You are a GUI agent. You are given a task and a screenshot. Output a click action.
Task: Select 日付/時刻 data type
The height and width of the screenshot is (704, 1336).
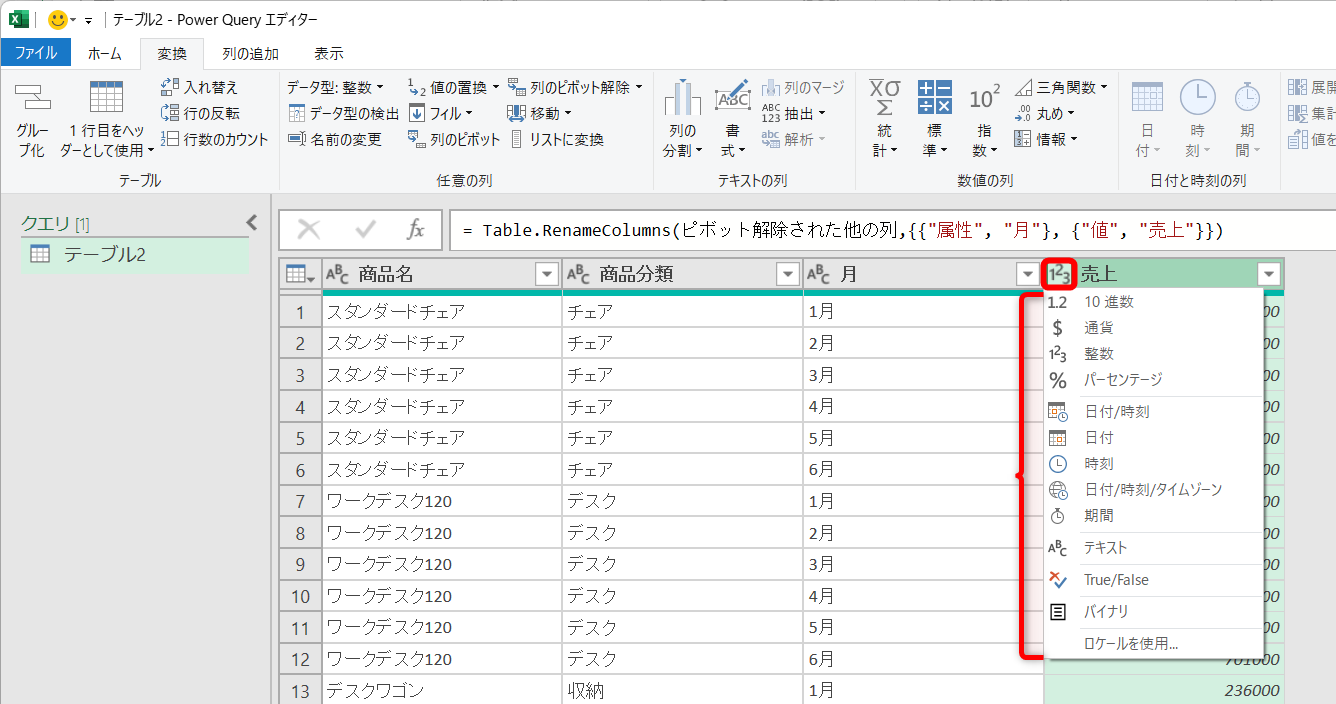1153,411
